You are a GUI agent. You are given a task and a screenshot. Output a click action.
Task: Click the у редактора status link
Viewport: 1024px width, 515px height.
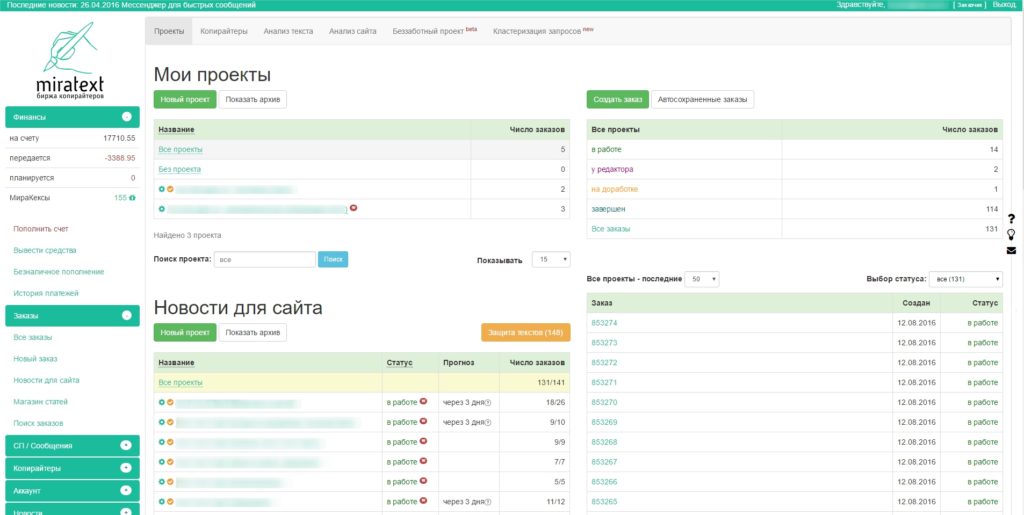612,170
